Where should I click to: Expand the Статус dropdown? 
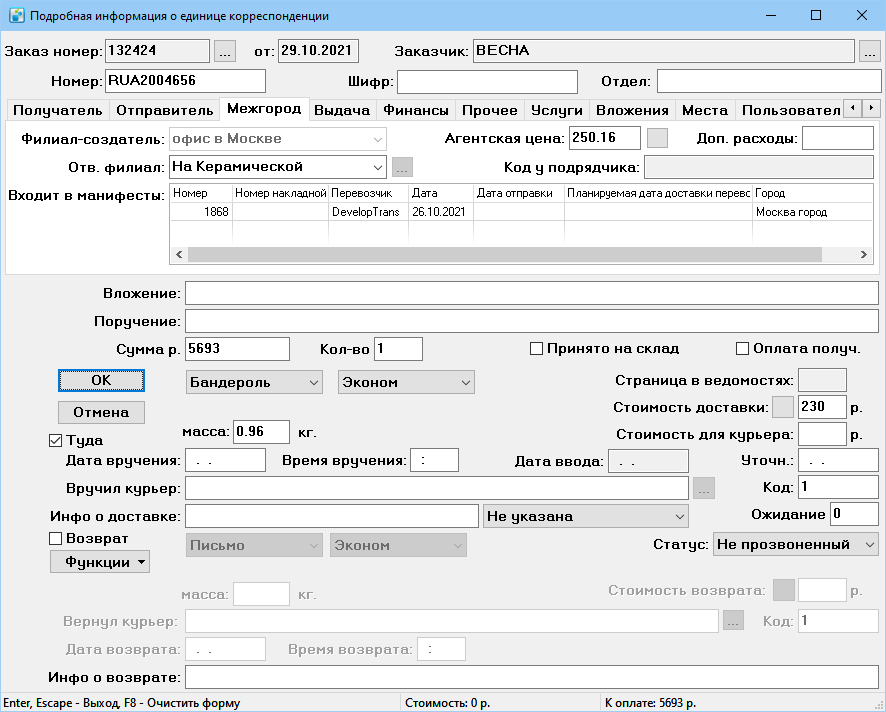point(796,545)
